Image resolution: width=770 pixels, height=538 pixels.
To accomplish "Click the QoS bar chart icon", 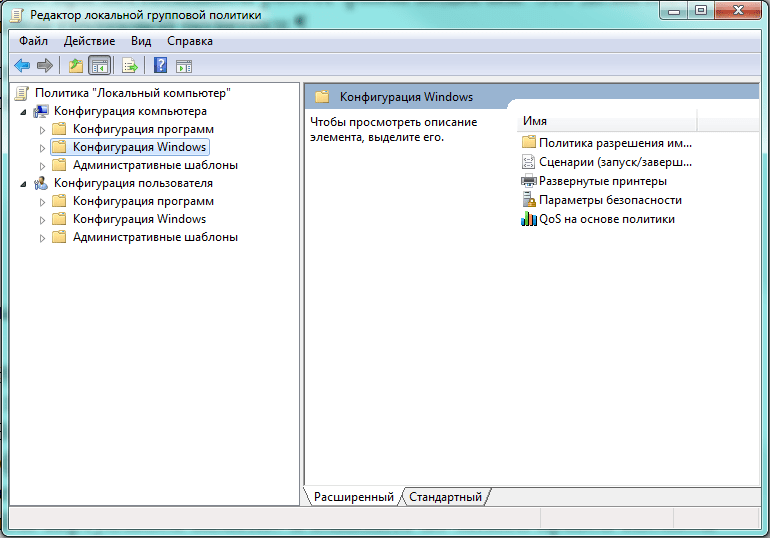I will (x=528, y=218).
